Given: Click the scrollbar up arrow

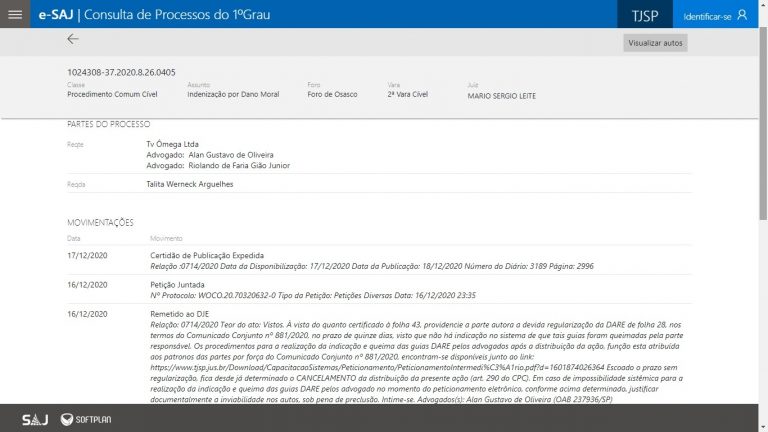Looking at the screenshot, I should (x=762, y=34).
